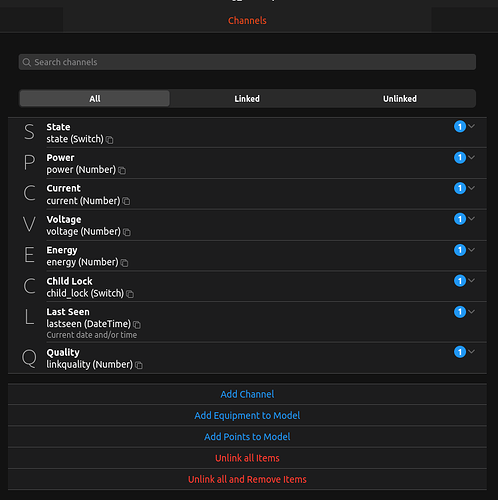
Task: Choose Add Equipment to Model
Action: pos(247,416)
